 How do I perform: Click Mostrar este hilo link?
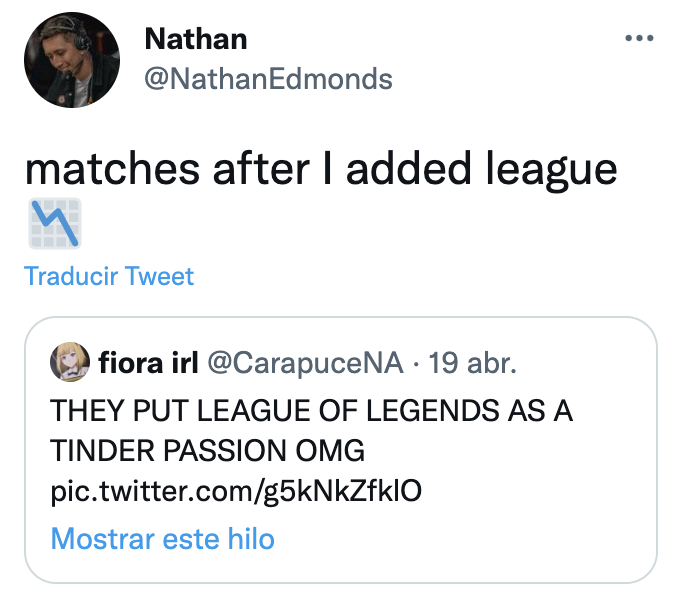pos(162,539)
